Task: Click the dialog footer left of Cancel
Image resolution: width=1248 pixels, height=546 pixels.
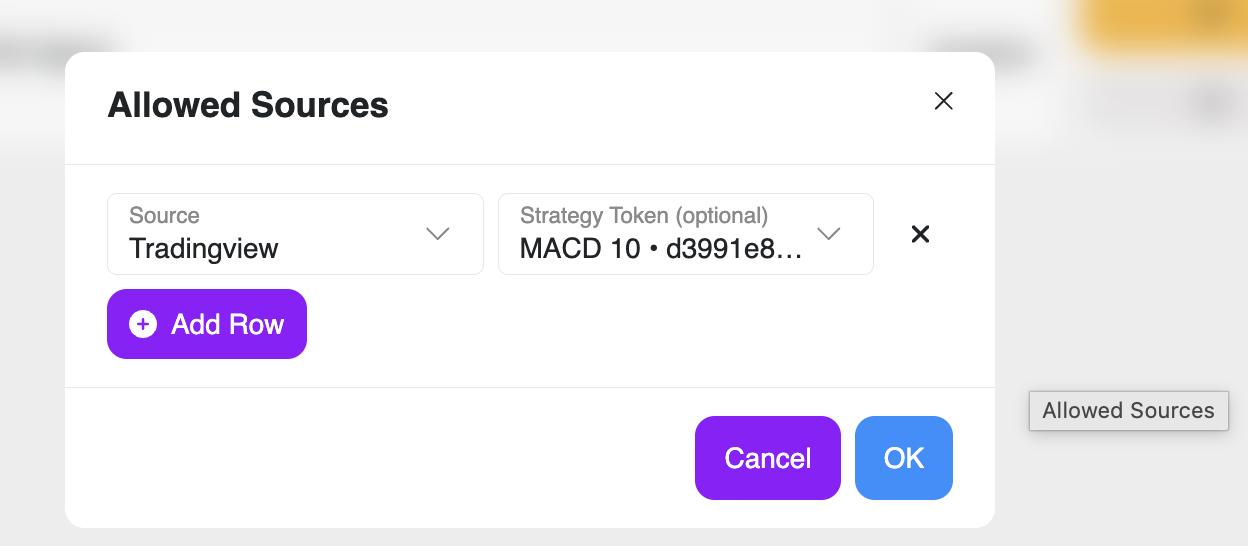Action: click(380, 458)
